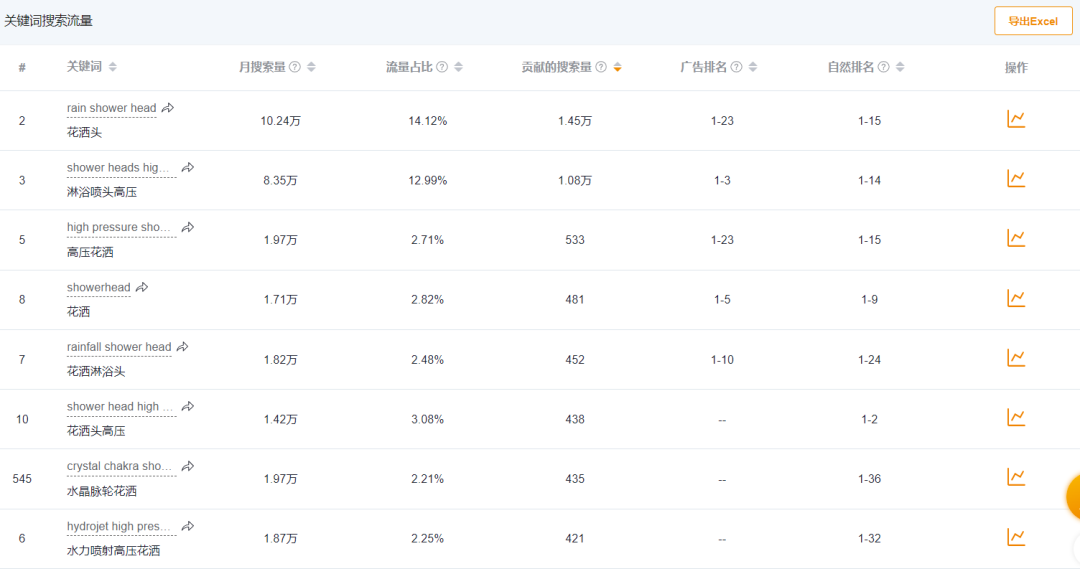
Task: View trend chart for hydrojet high pressure keyword
Action: tap(1016, 537)
